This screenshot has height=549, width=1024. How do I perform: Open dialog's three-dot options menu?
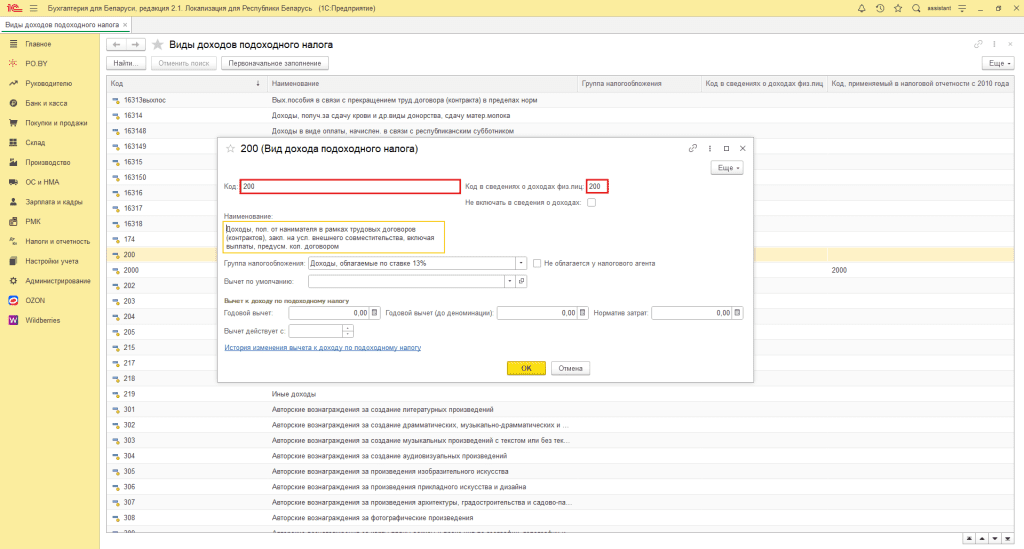point(710,148)
